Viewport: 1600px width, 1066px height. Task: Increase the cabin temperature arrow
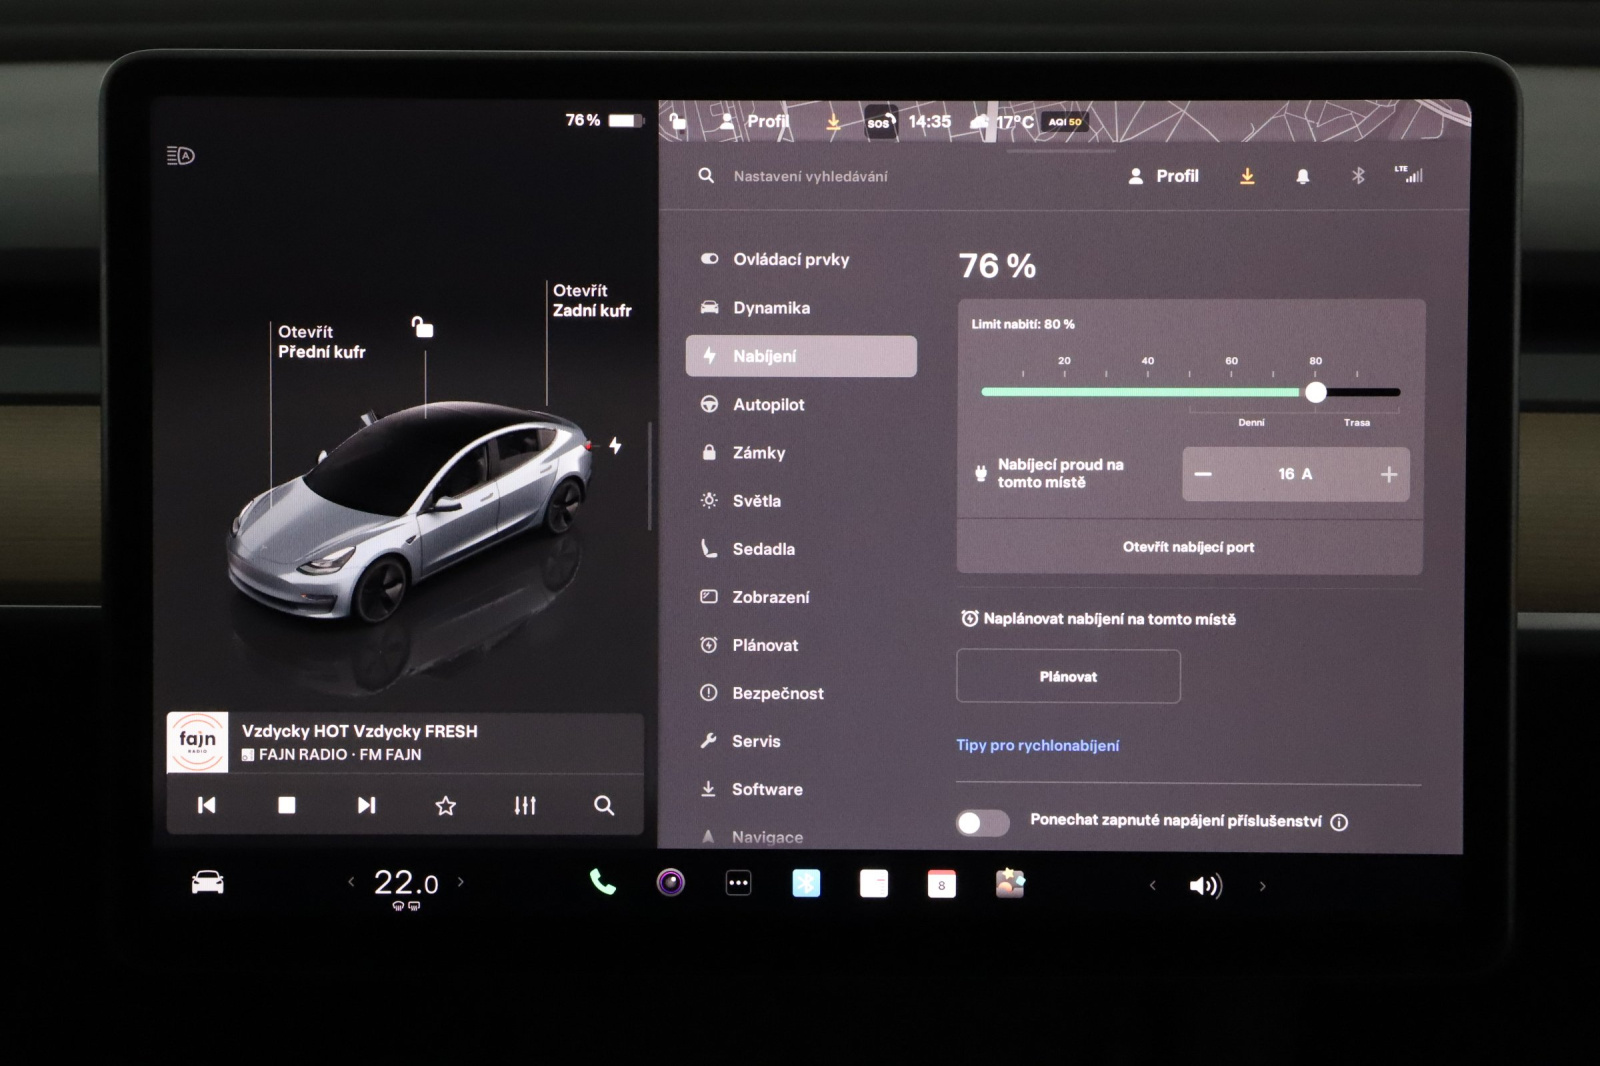point(461,882)
